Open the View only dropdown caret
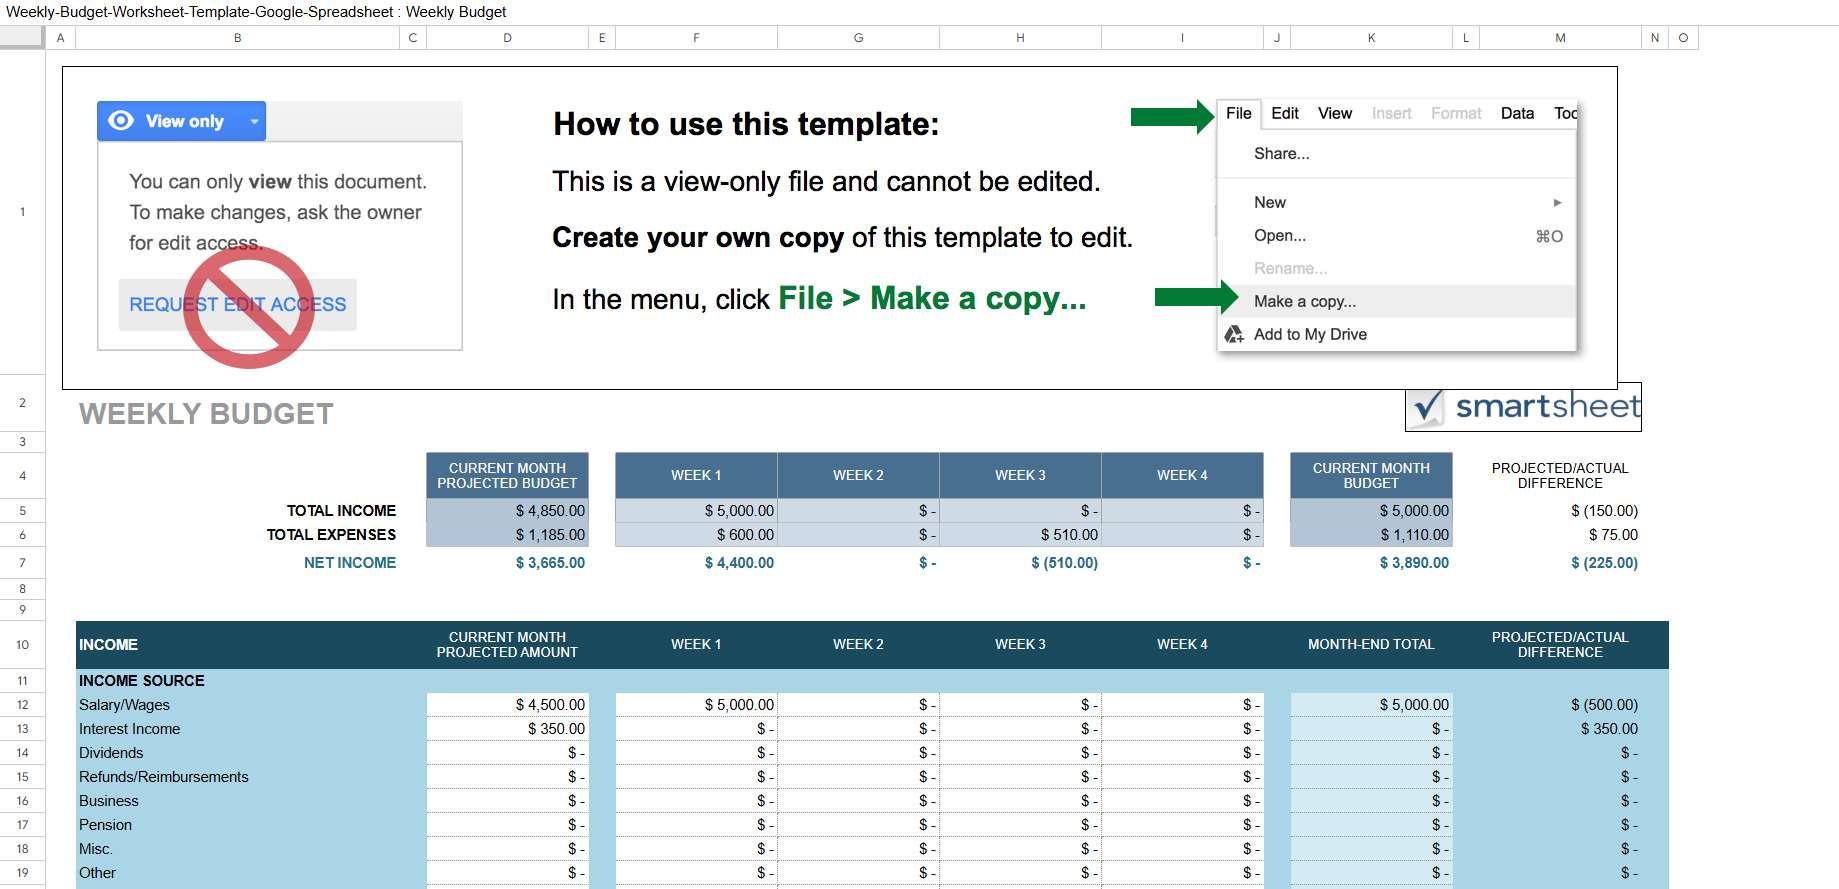 pyautogui.click(x=254, y=122)
